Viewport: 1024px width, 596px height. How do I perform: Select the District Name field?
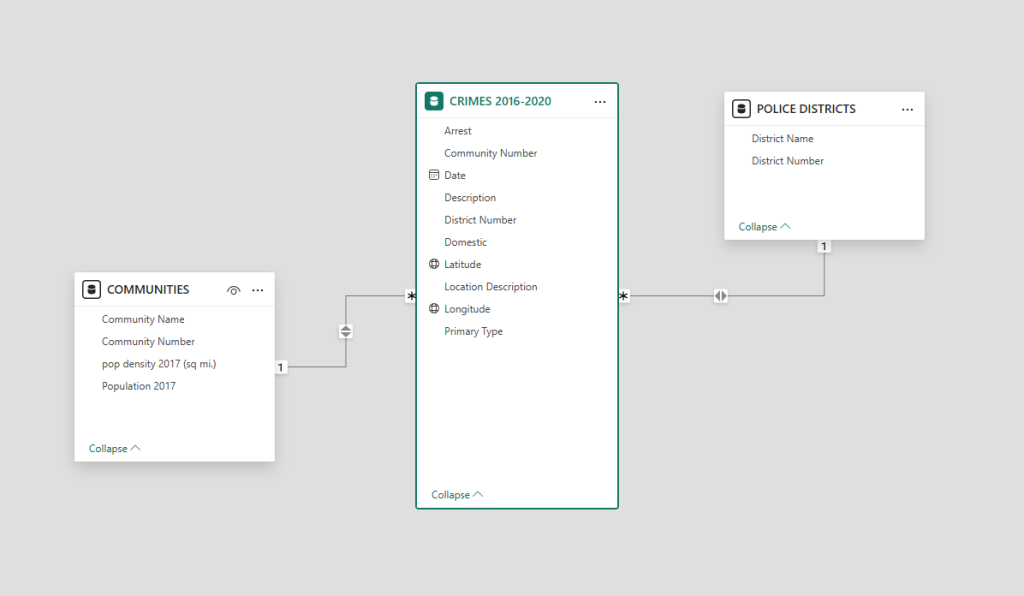click(x=782, y=139)
